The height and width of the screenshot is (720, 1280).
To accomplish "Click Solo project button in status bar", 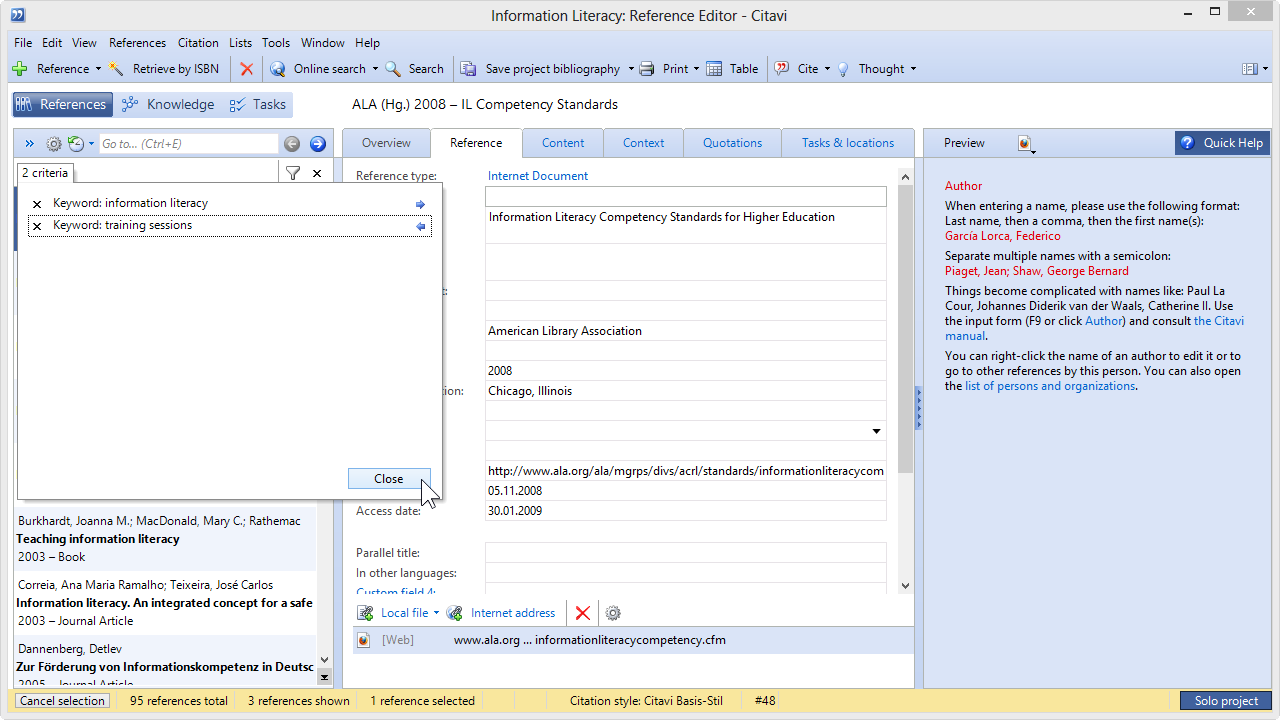I will (x=1226, y=701).
